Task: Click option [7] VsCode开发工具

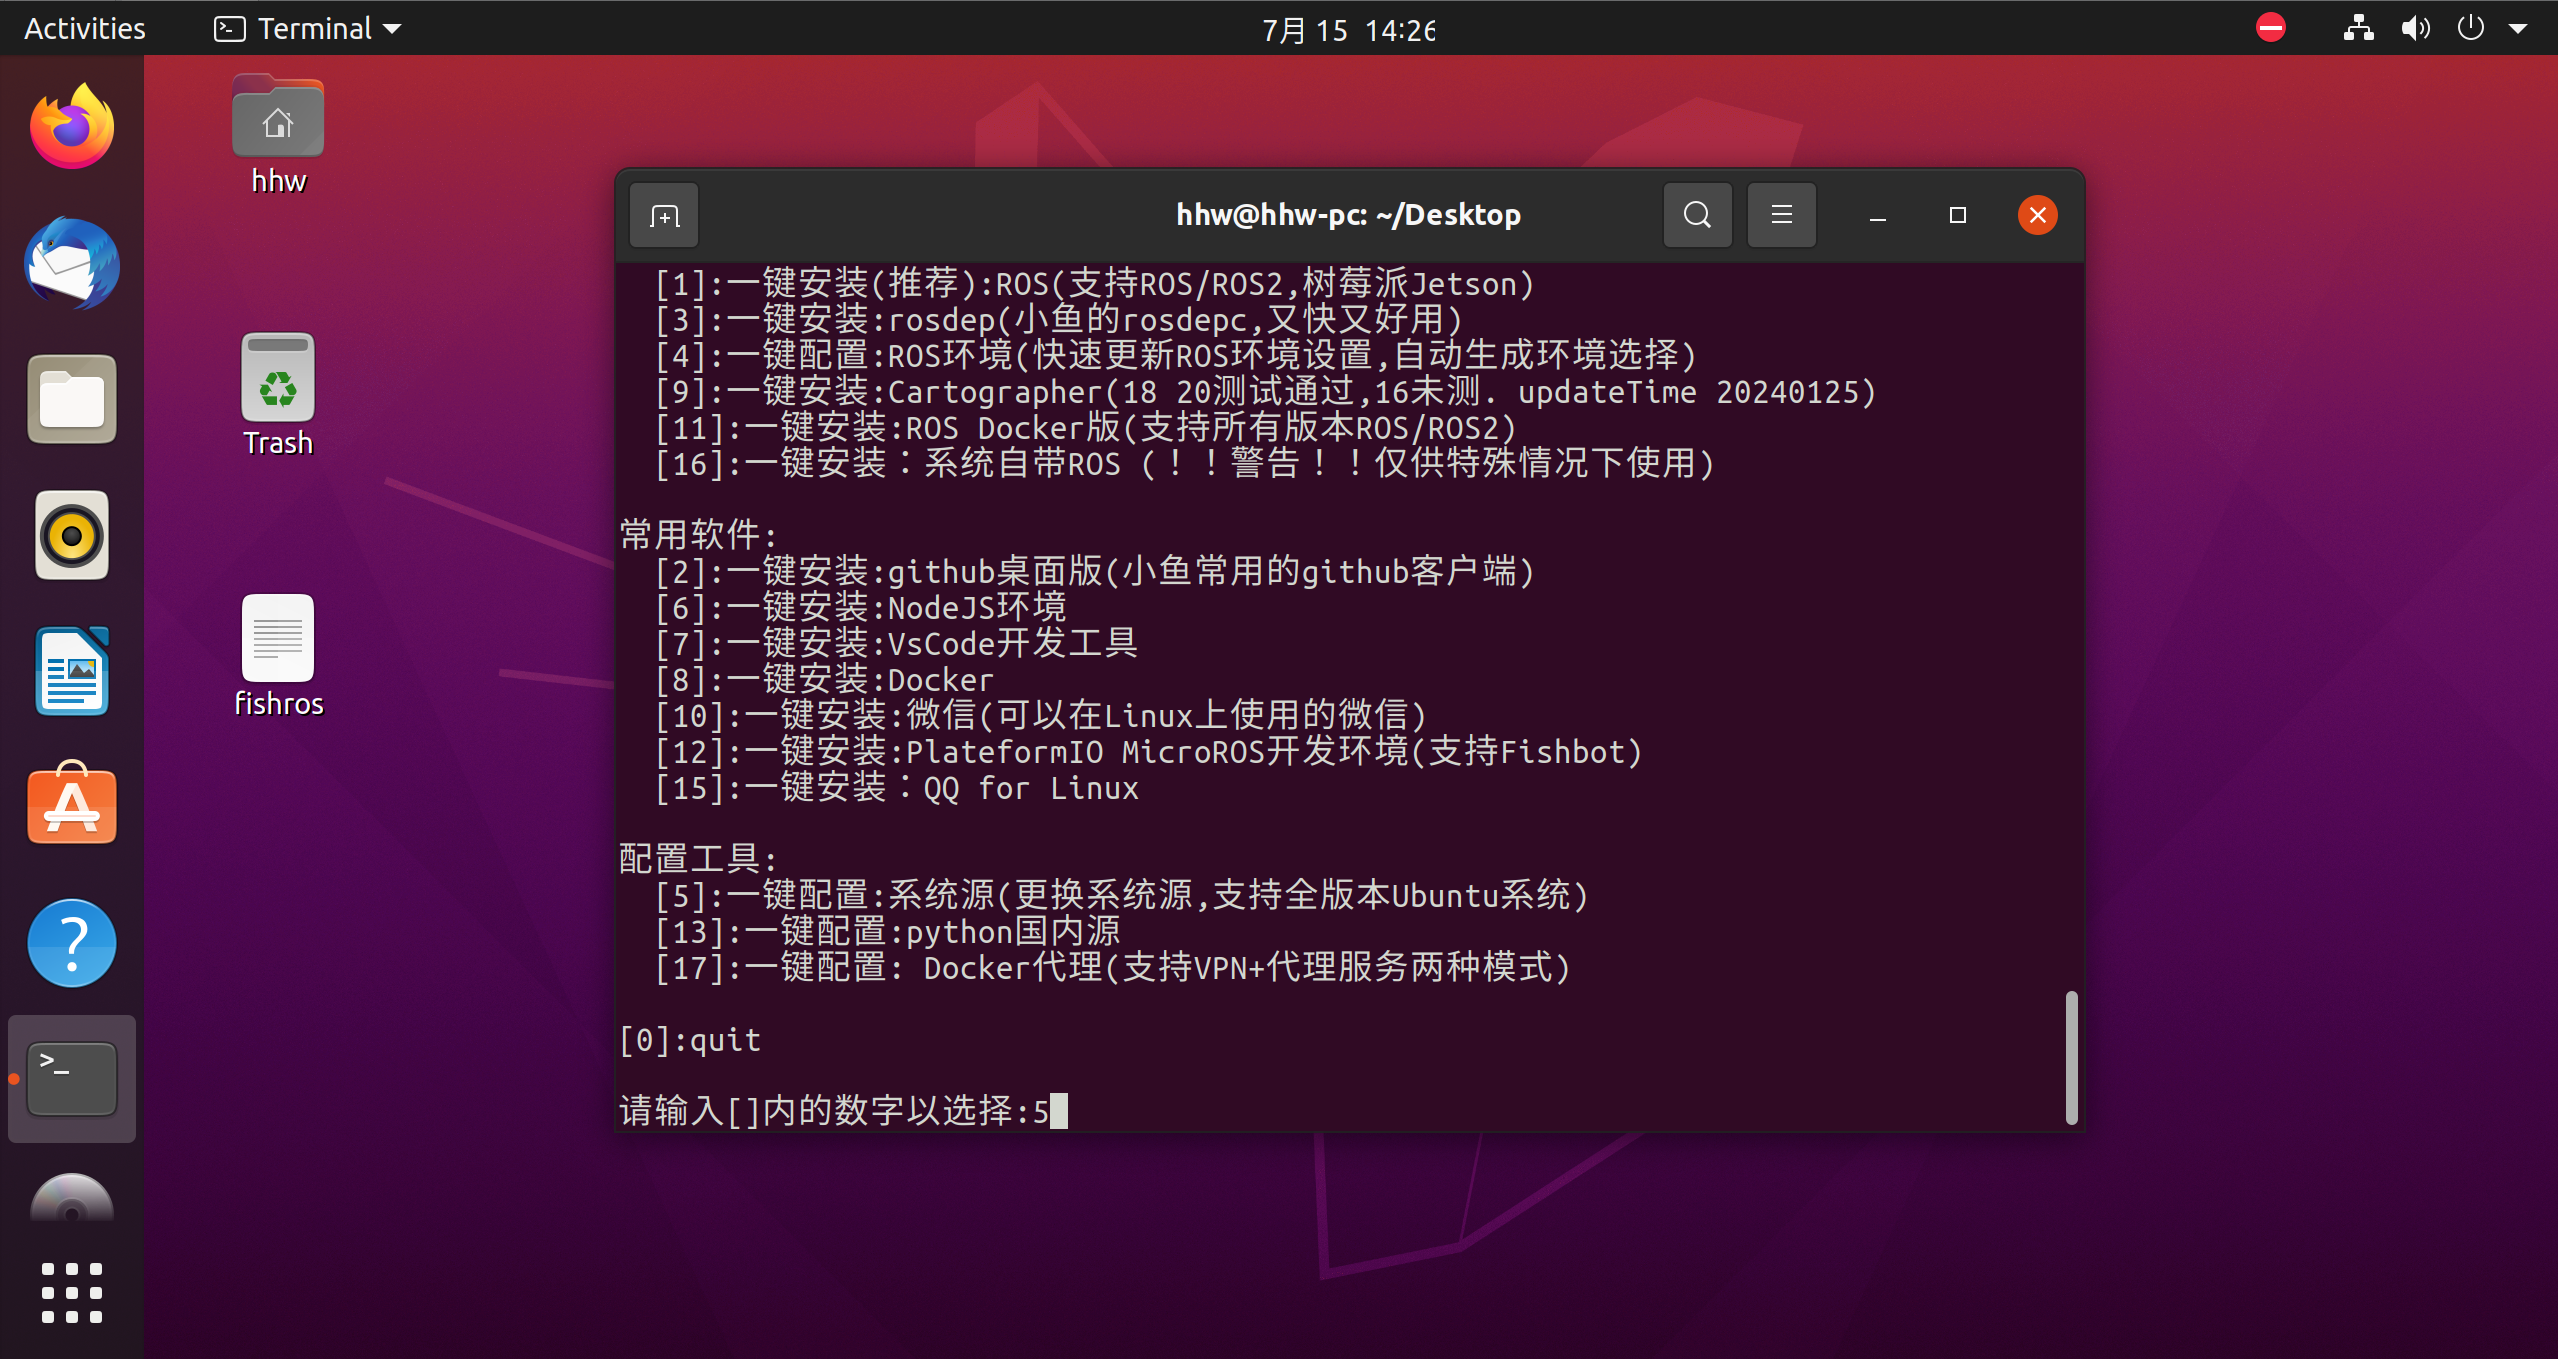Action: 897,644
